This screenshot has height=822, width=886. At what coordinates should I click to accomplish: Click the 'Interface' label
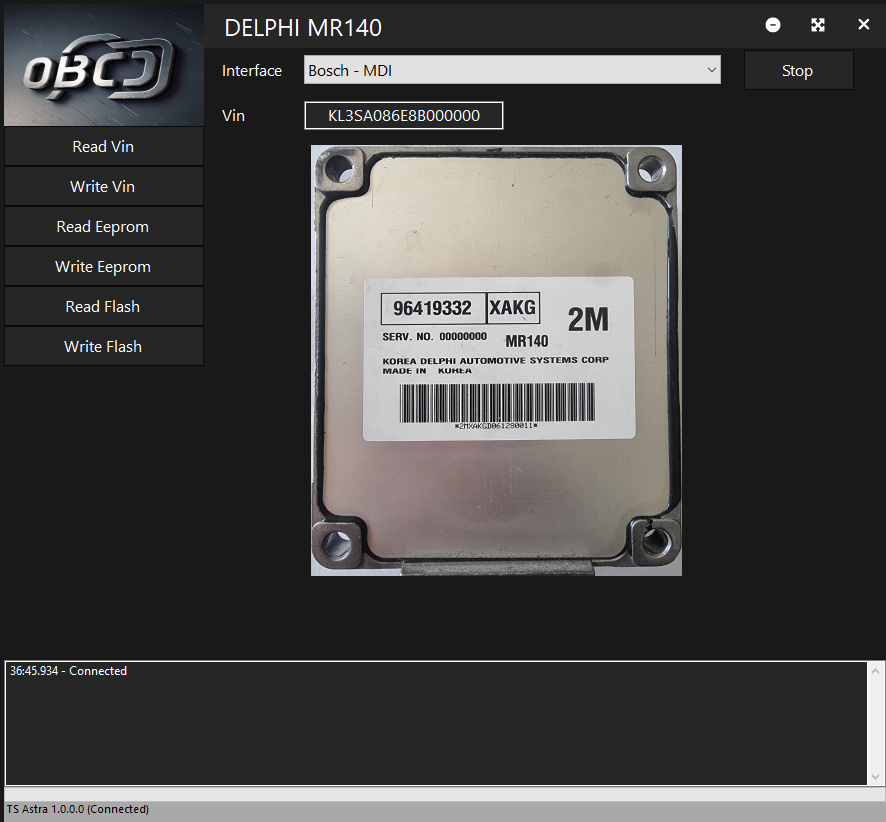(251, 71)
